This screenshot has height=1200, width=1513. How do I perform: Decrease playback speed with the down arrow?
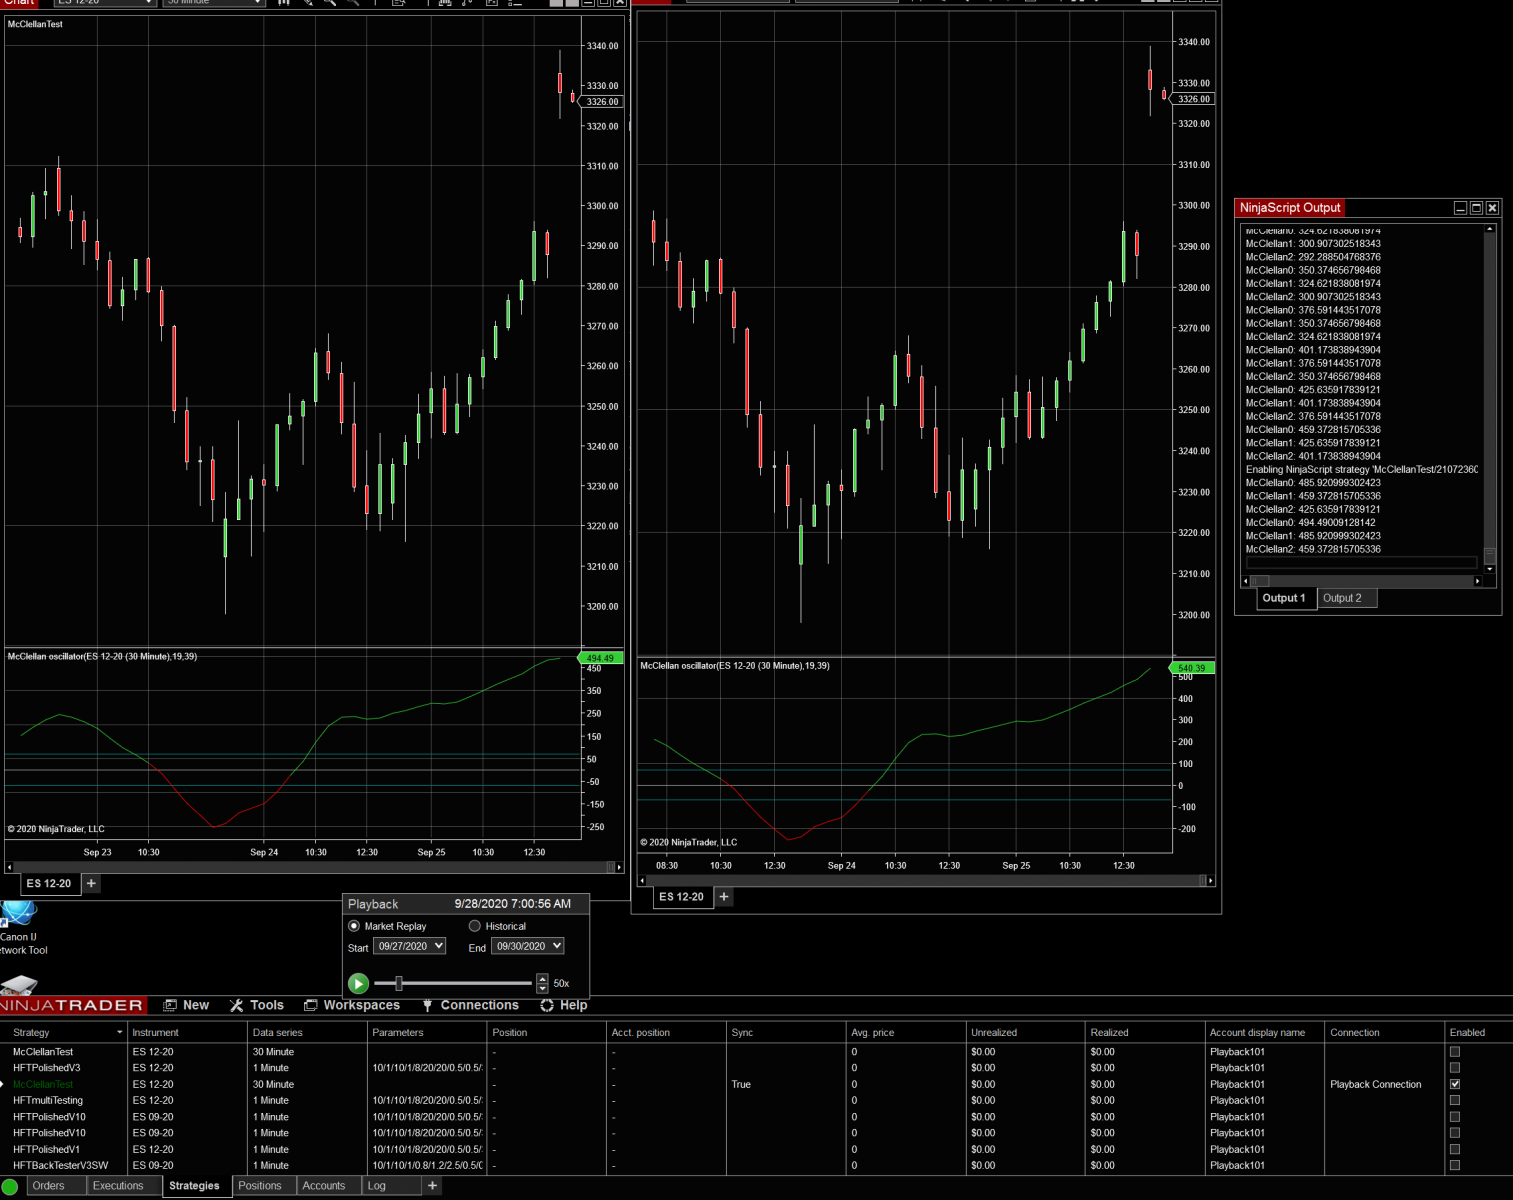click(x=542, y=988)
